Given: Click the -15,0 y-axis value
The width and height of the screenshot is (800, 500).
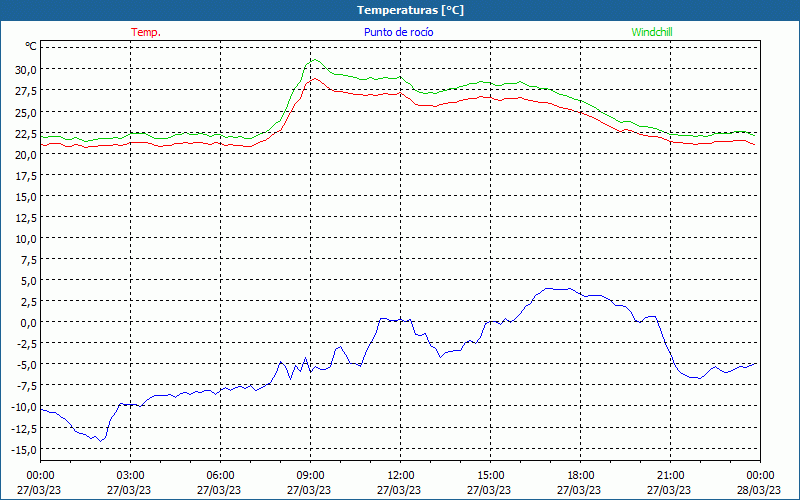Looking at the screenshot, I should click(23, 450).
